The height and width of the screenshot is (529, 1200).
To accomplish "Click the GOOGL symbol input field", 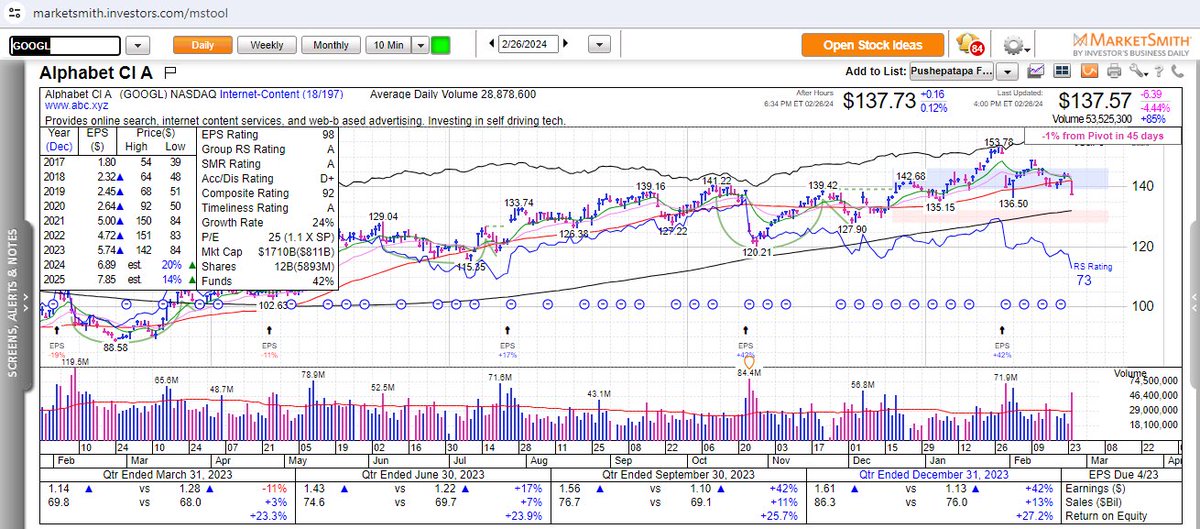I will pos(64,45).
